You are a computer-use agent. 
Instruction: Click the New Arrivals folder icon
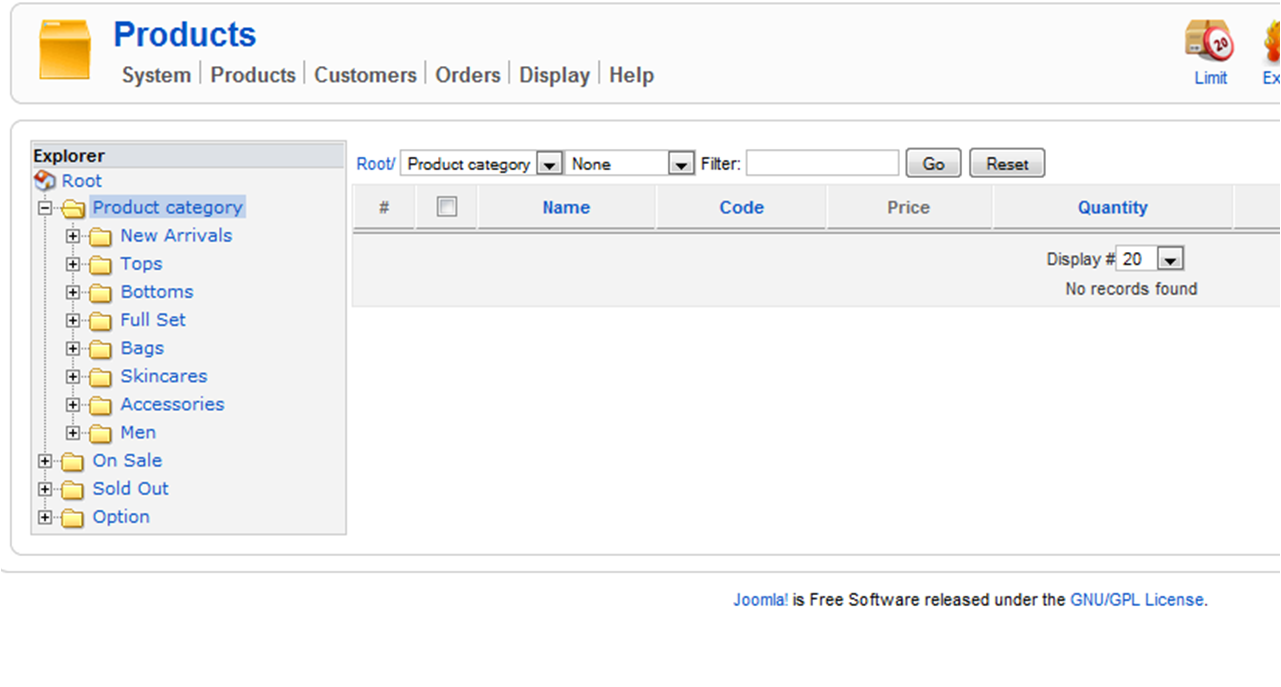point(100,237)
